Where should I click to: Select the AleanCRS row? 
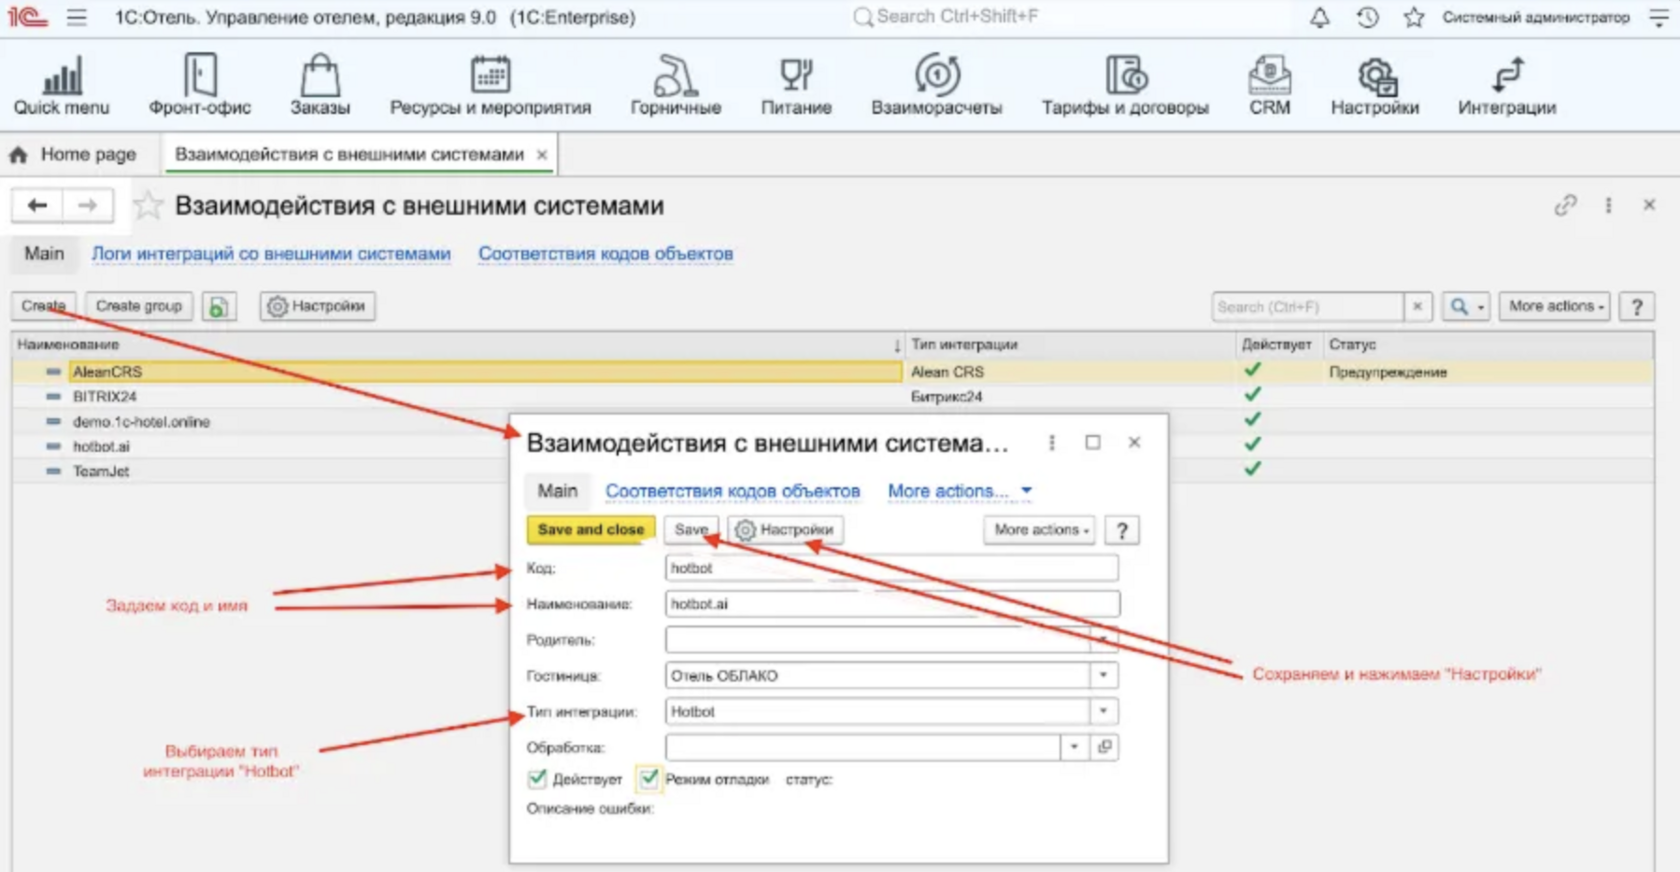tap(831, 372)
